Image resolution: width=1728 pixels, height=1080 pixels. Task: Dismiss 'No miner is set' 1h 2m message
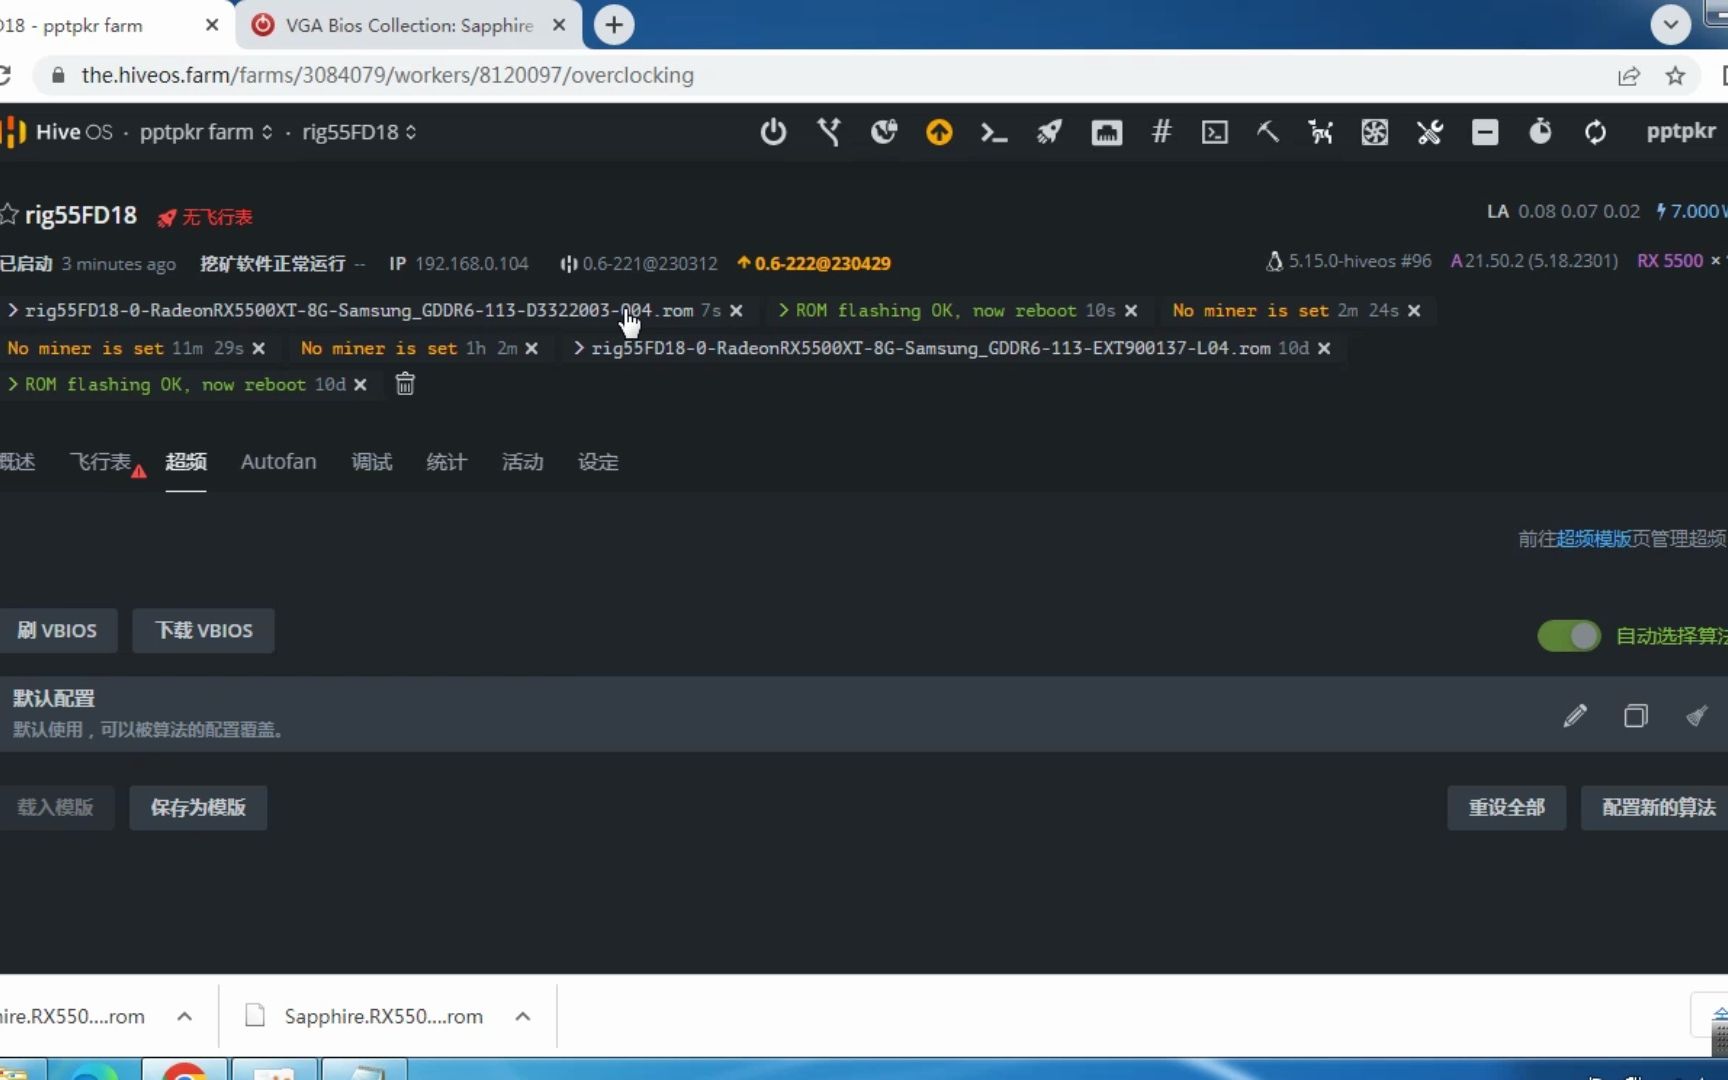click(532, 348)
